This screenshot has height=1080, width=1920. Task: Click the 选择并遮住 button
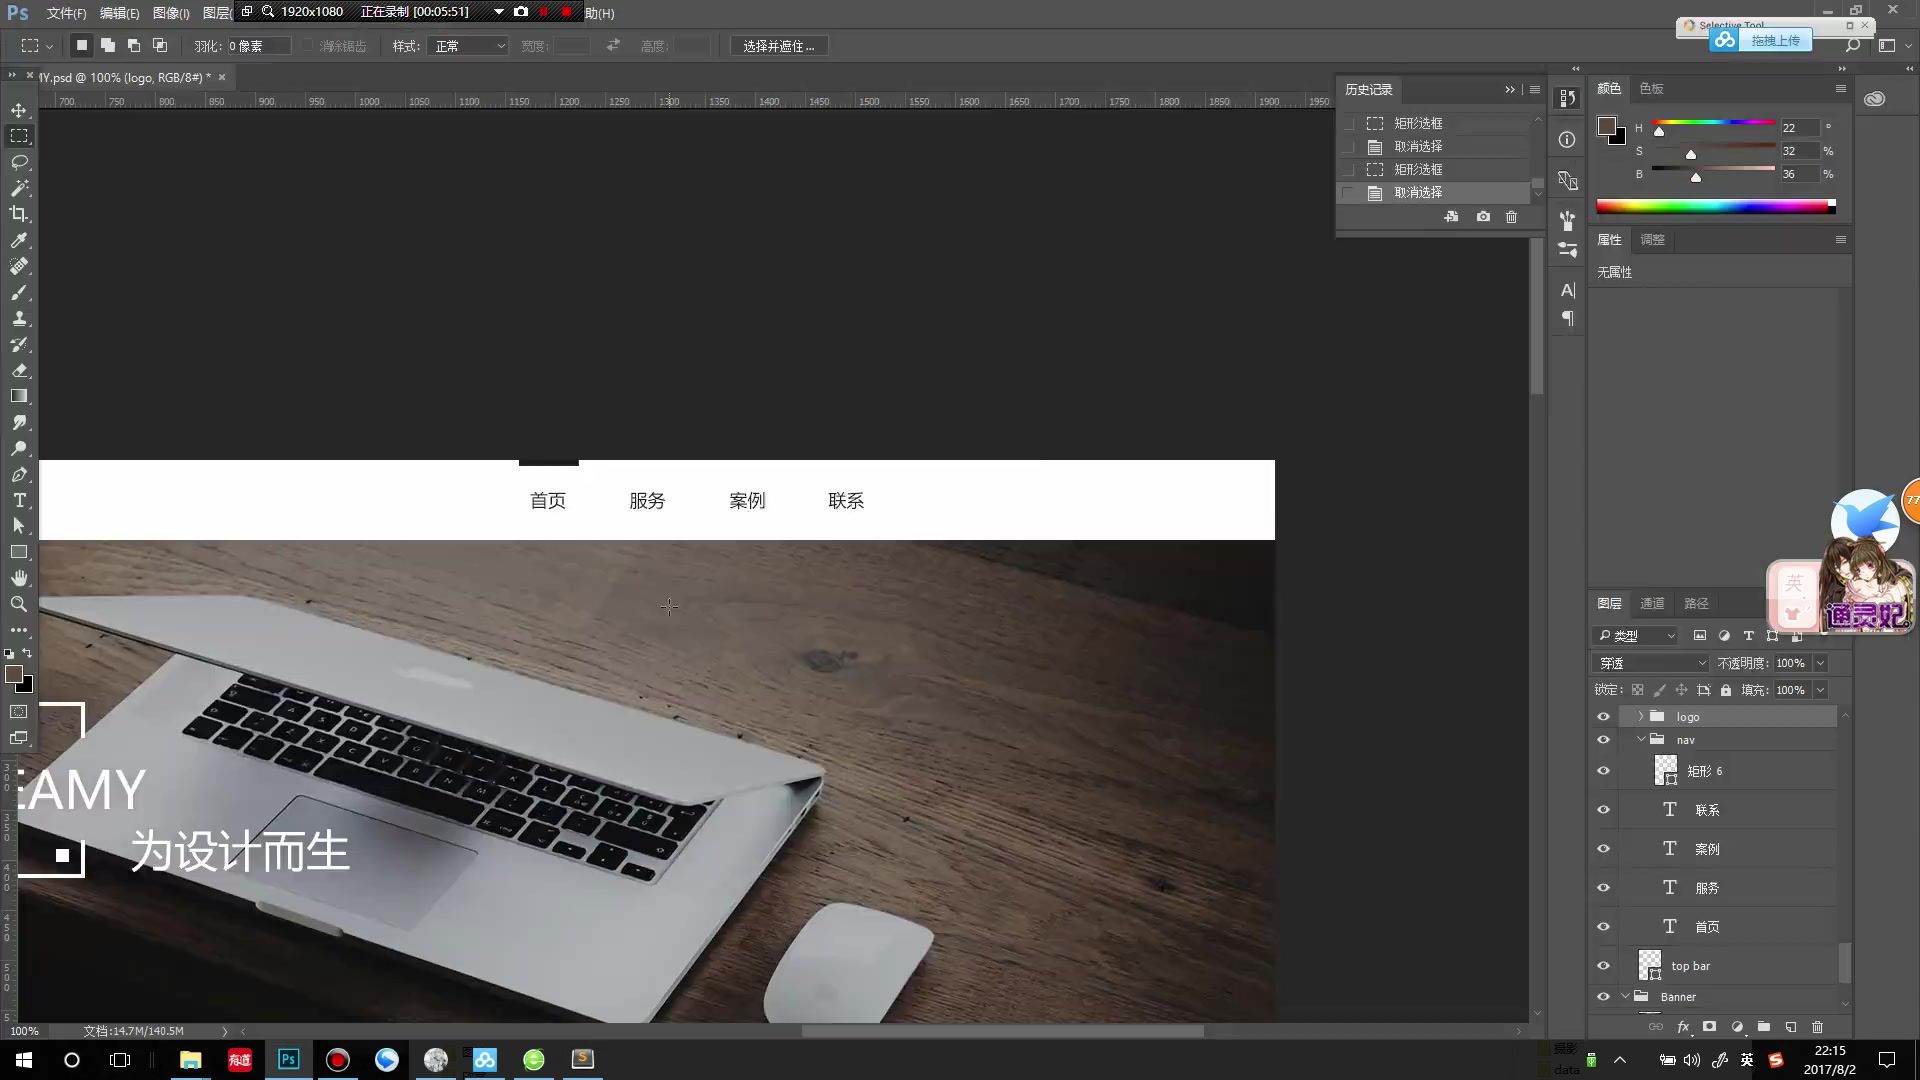[779, 46]
